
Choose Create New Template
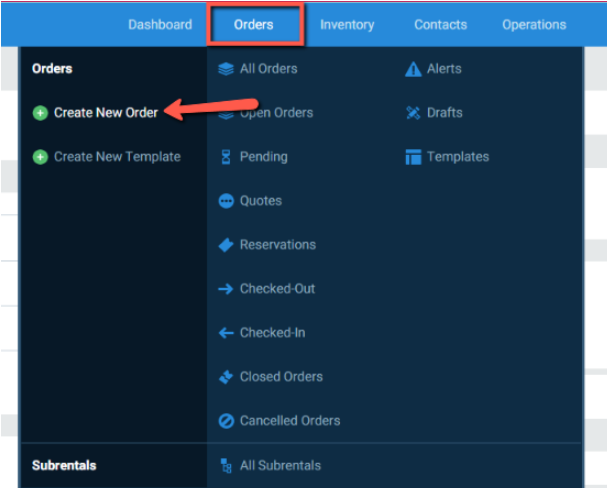point(117,157)
